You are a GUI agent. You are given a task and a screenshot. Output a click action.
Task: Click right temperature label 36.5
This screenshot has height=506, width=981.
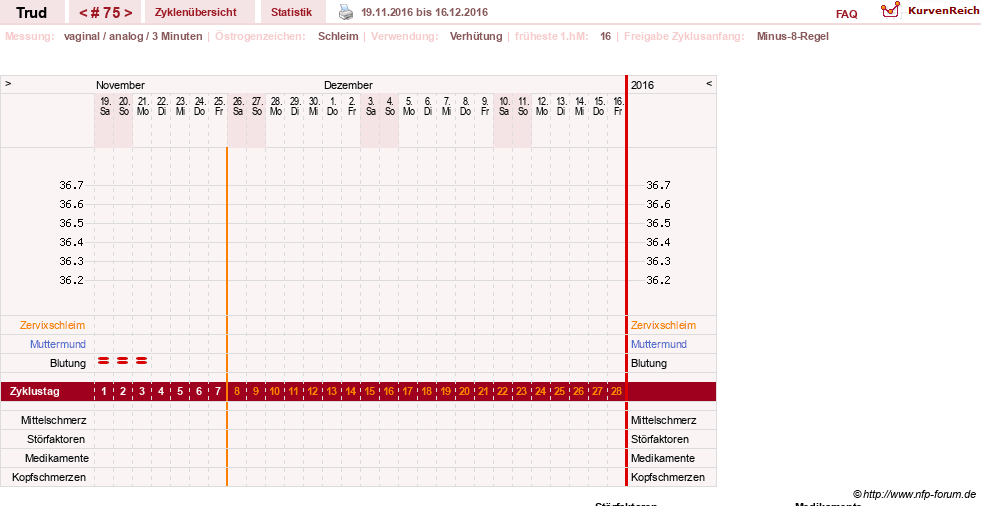point(658,223)
